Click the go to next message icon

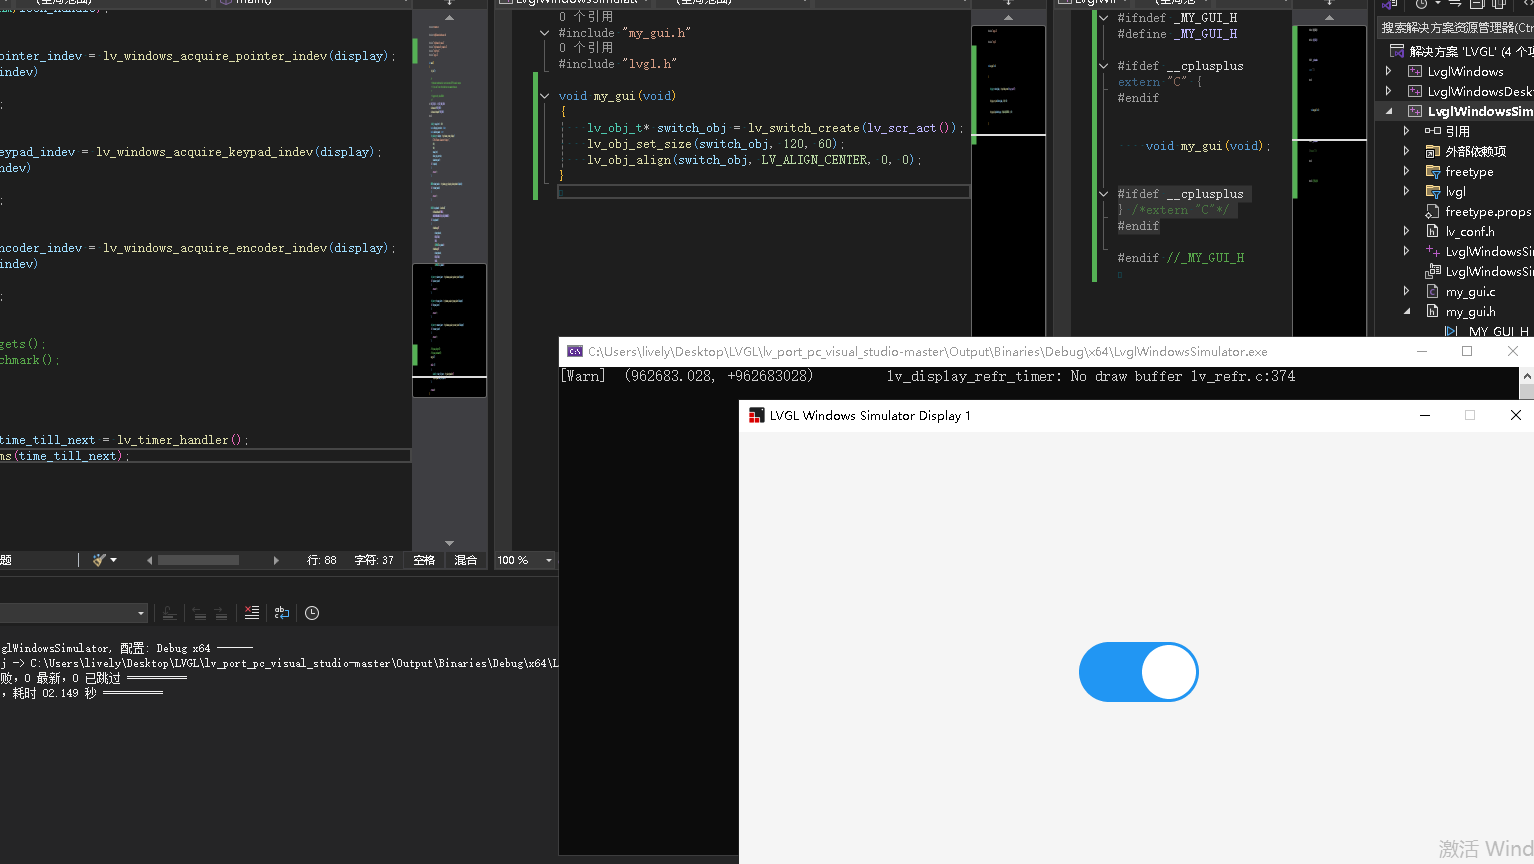(221, 613)
